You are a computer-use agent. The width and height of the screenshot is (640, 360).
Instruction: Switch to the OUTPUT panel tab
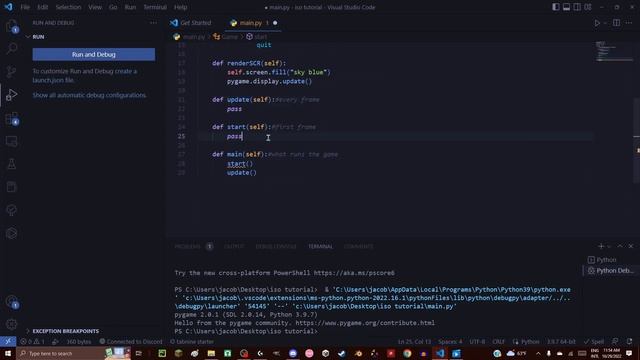point(234,247)
